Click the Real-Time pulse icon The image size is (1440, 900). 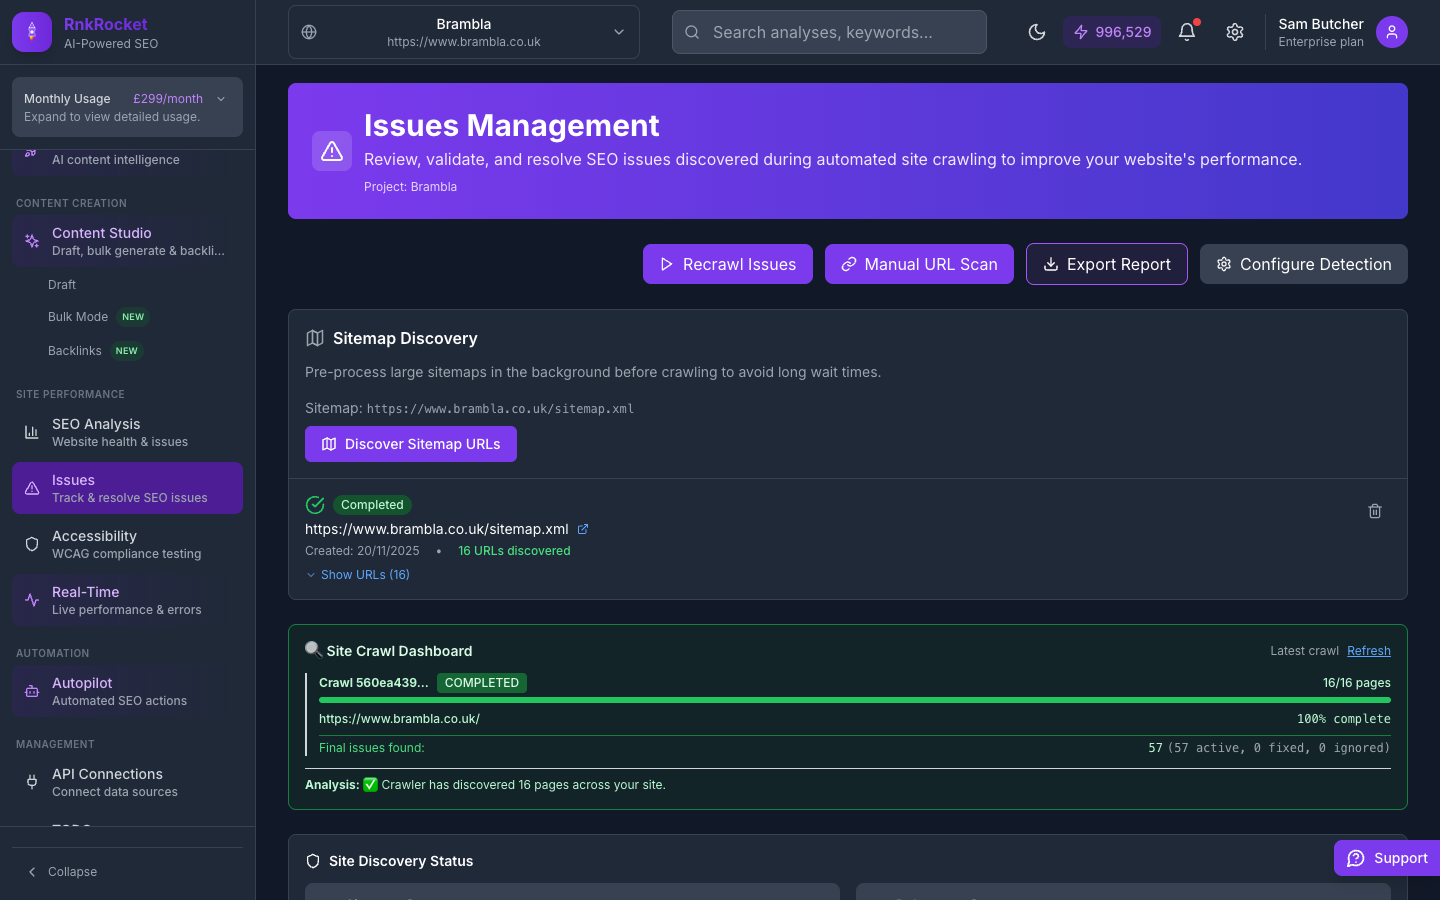coord(32,600)
